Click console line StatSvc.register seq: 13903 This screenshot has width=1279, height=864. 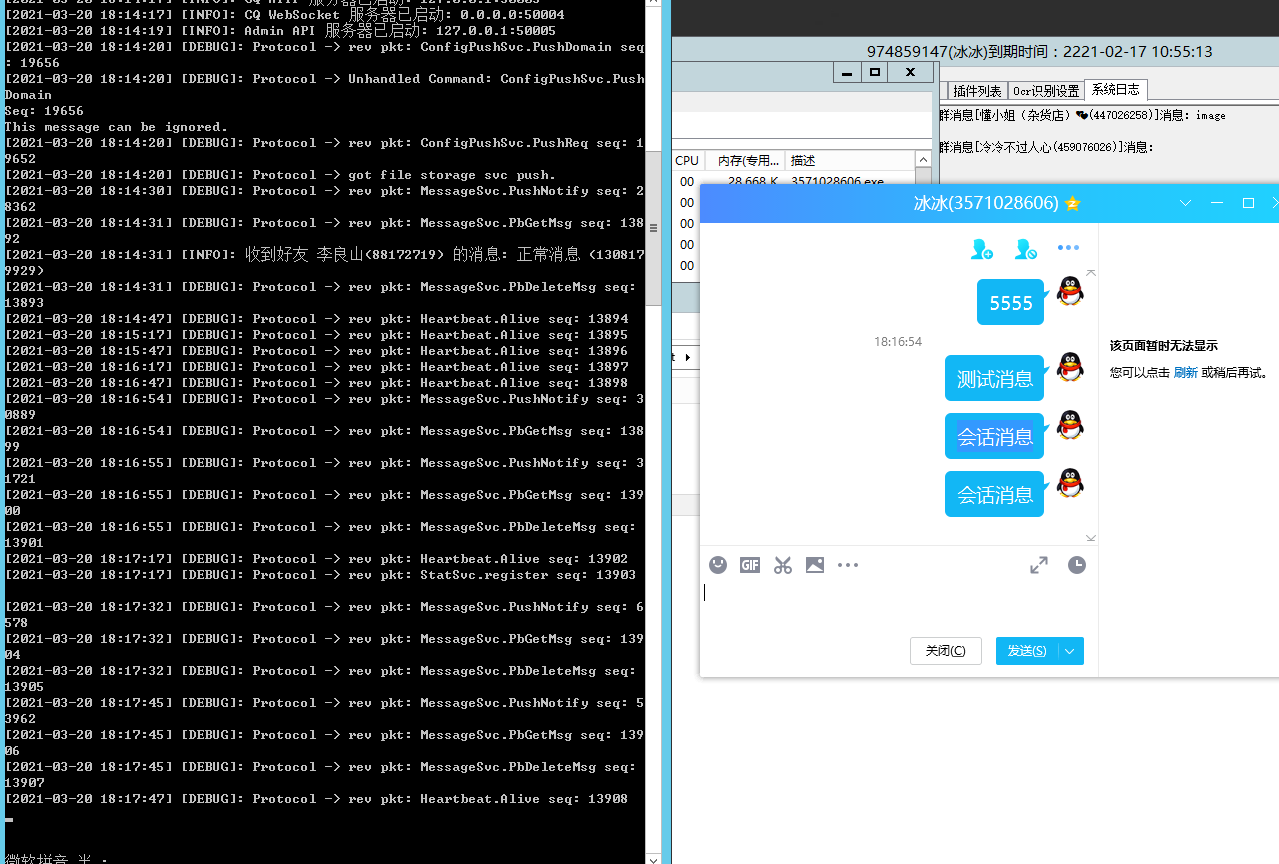click(320, 575)
